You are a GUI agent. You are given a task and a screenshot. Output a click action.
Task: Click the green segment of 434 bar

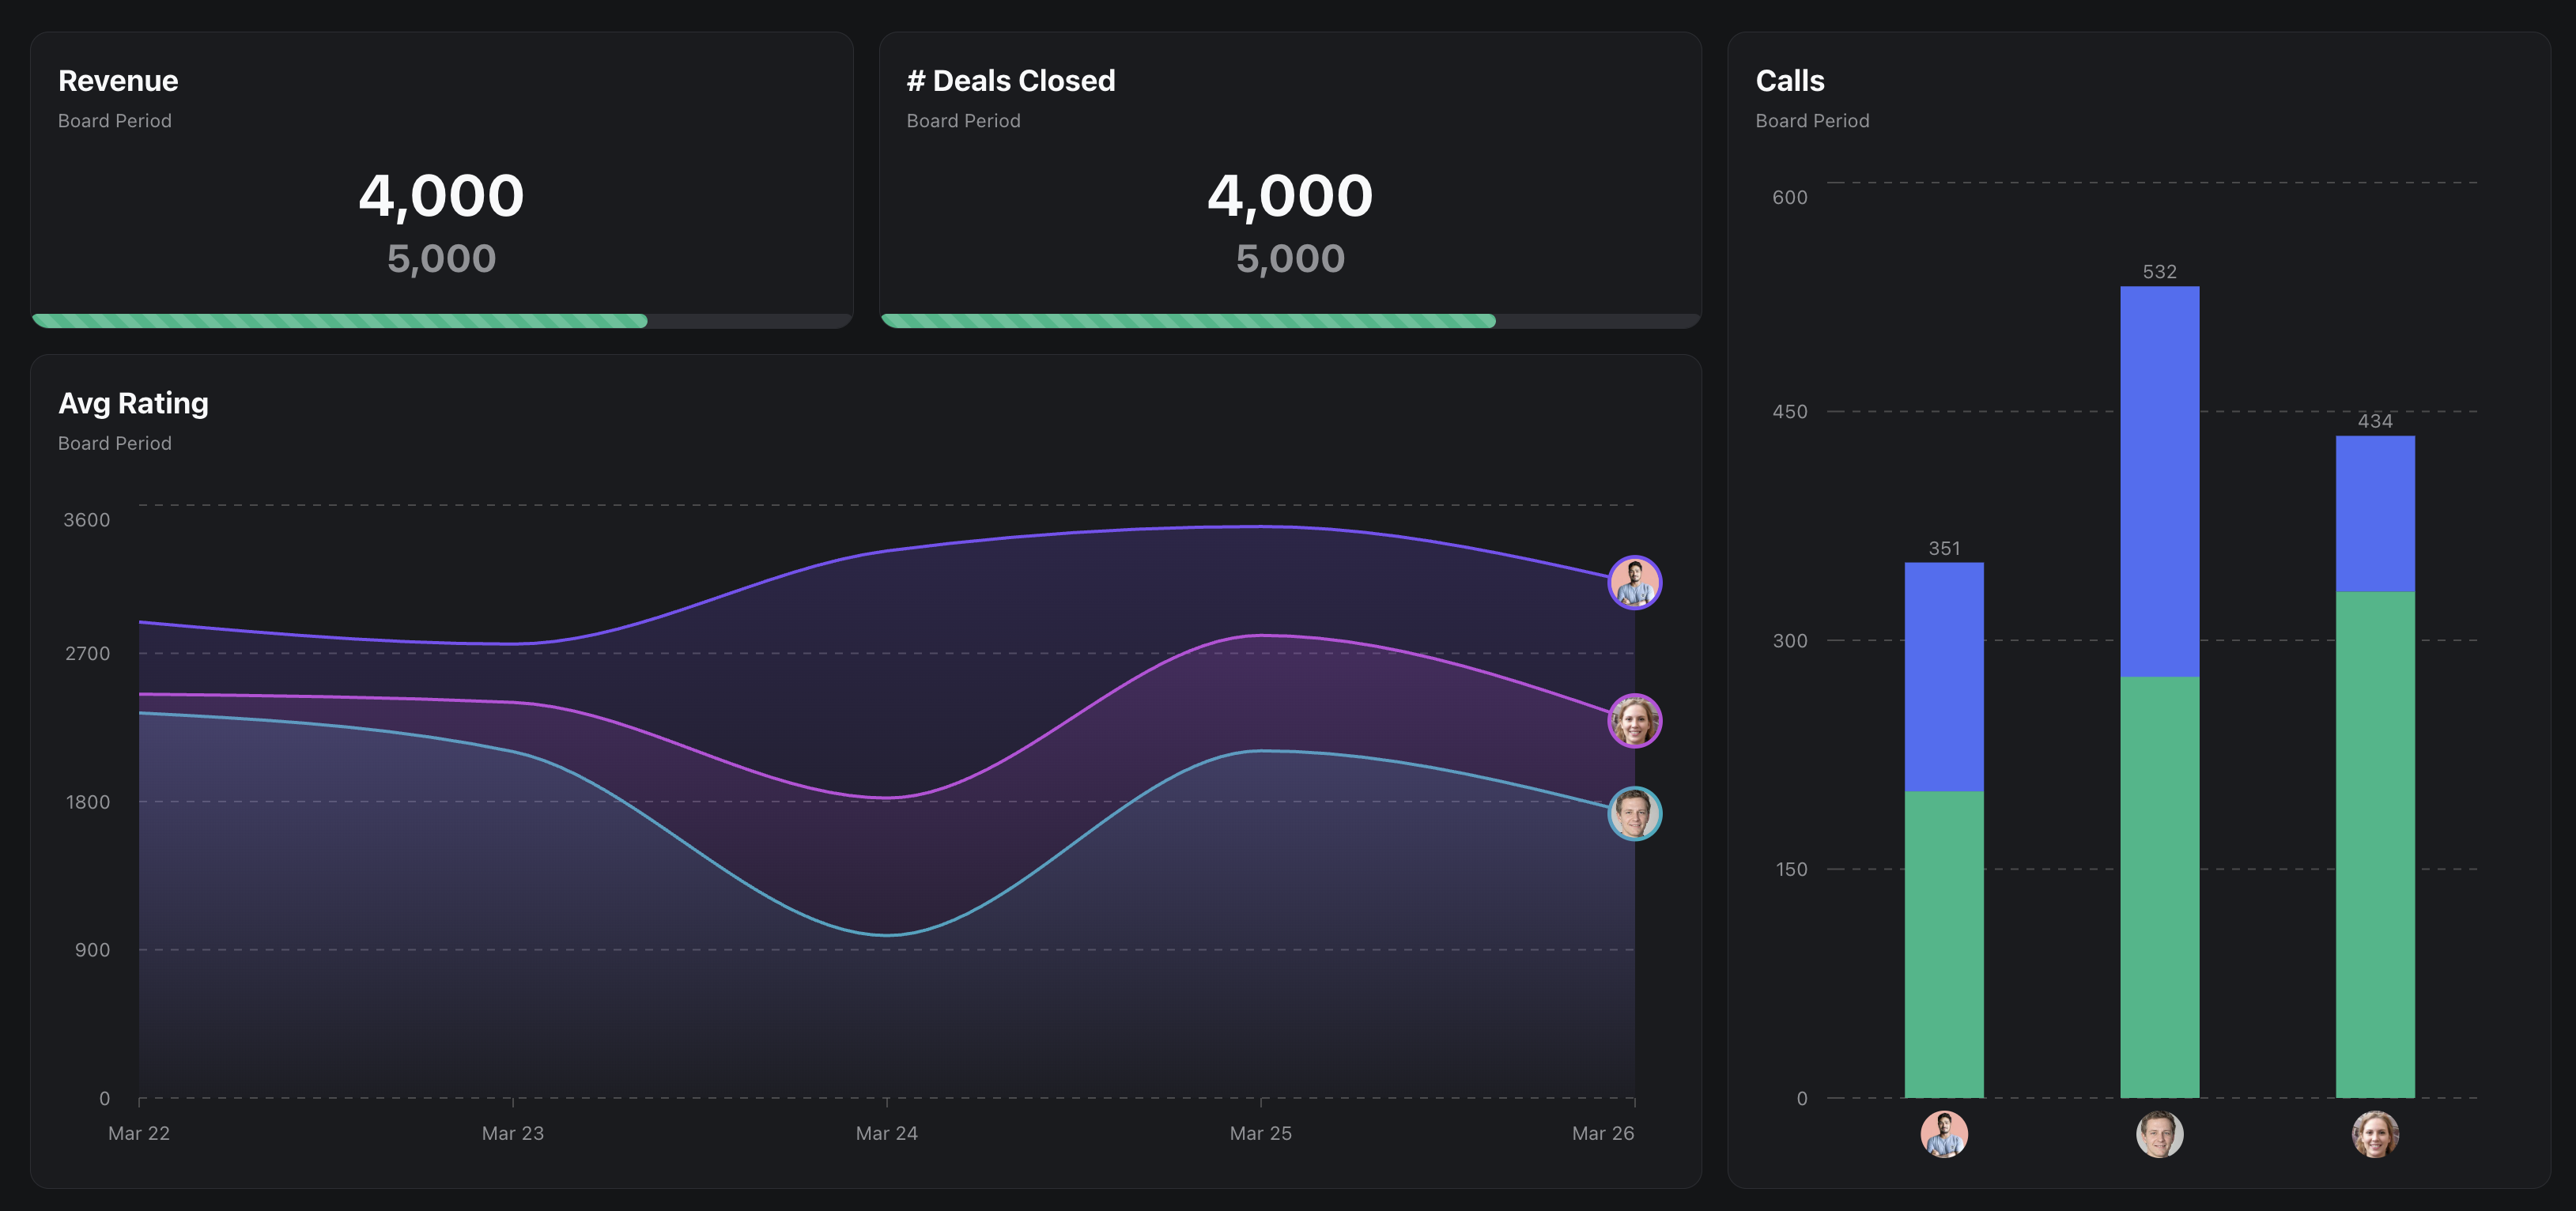click(x=2374, y=844)
